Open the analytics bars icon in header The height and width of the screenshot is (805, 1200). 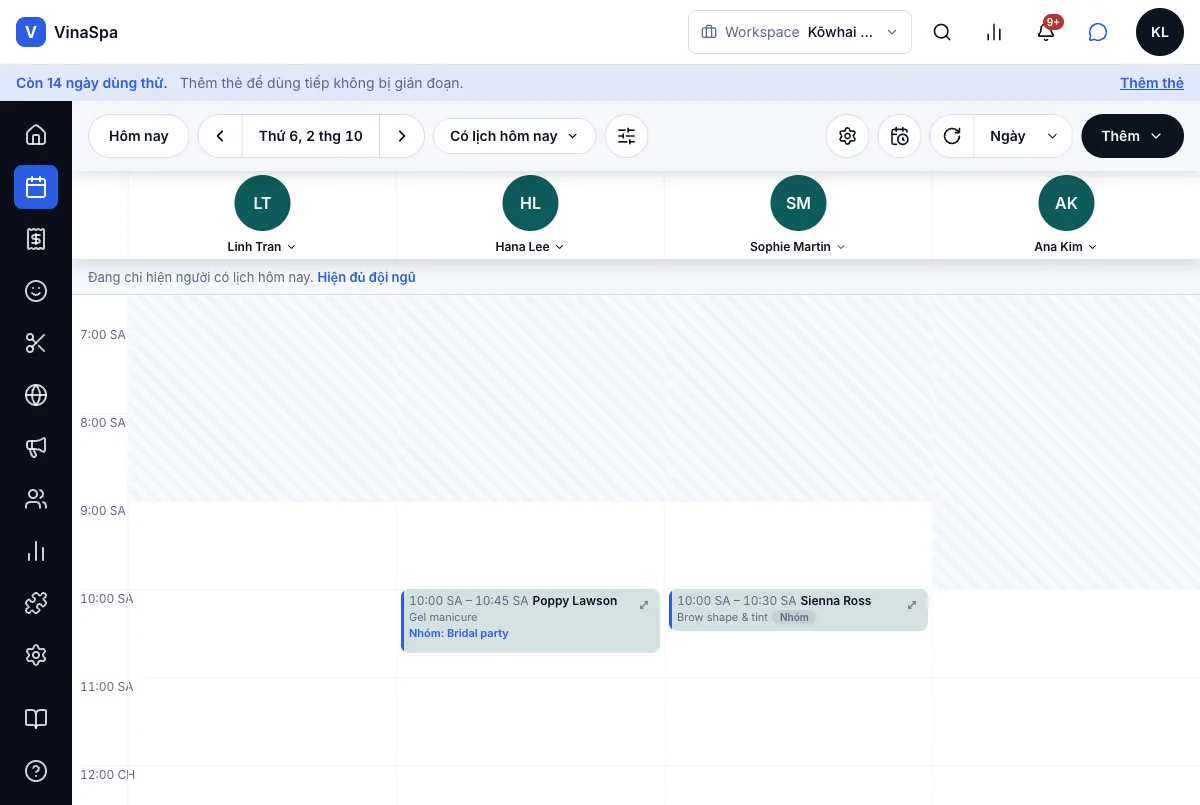point(994,32)
